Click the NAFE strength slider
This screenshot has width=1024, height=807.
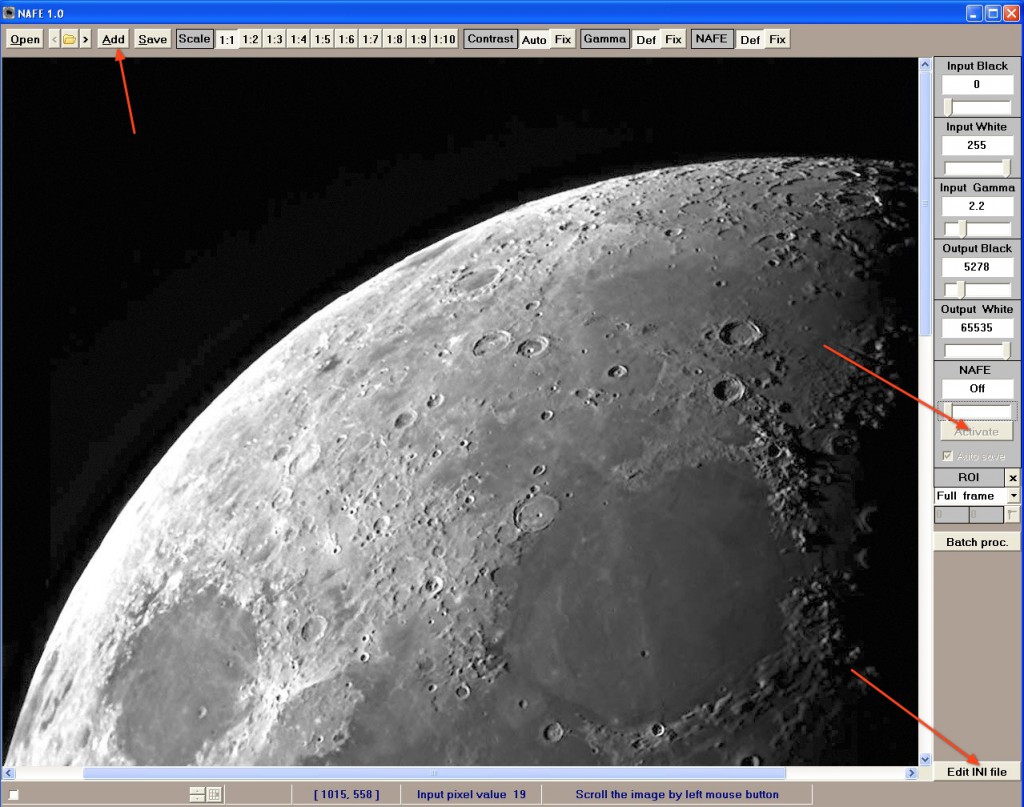[977, 411]
